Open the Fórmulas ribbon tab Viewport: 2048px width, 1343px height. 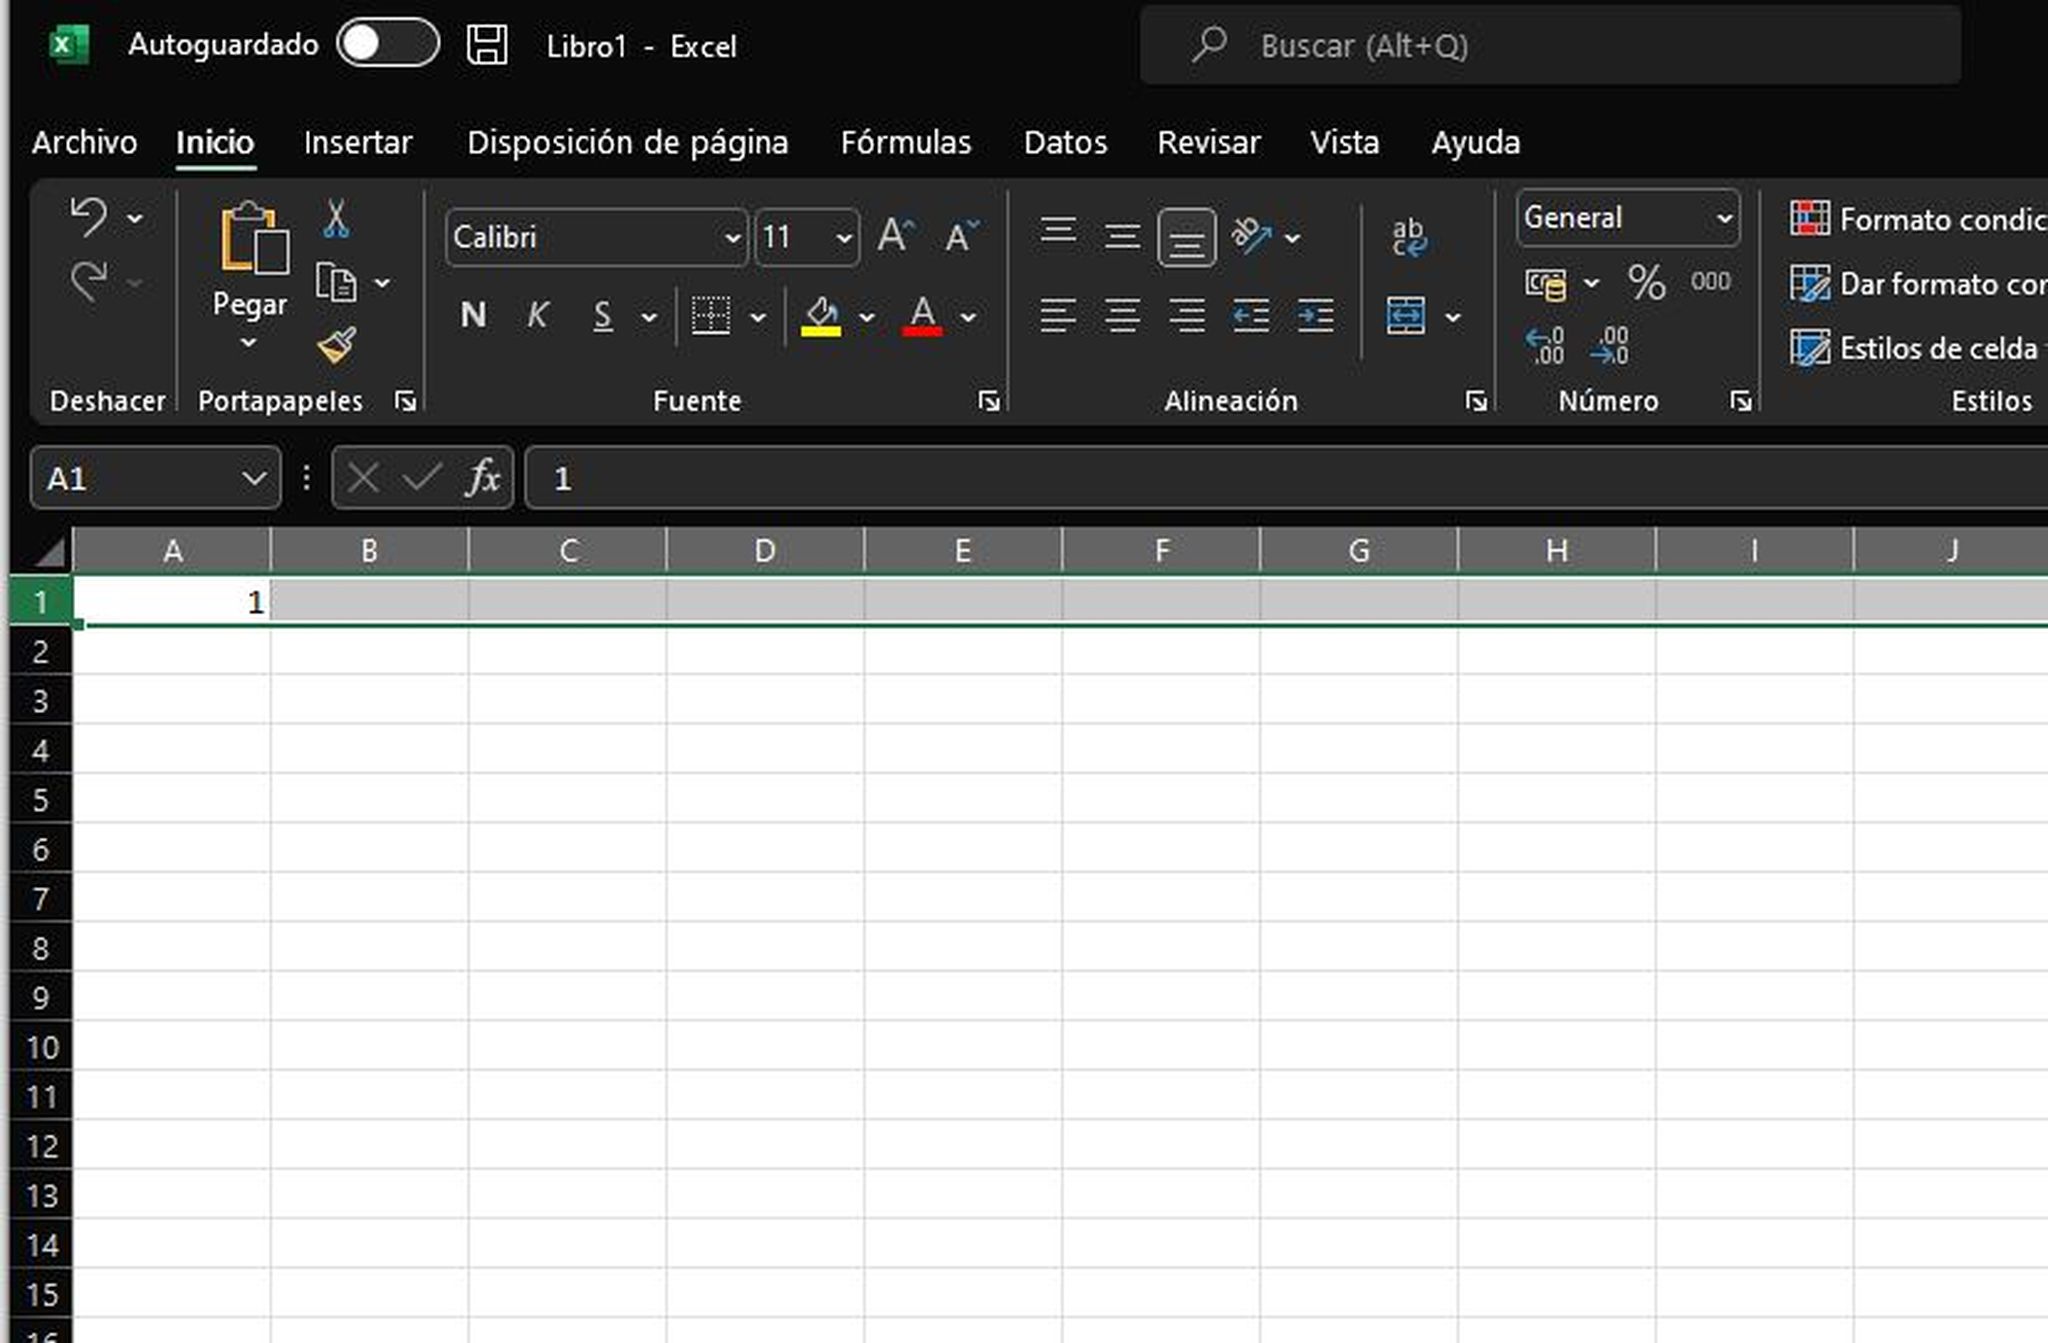[905, 142]
